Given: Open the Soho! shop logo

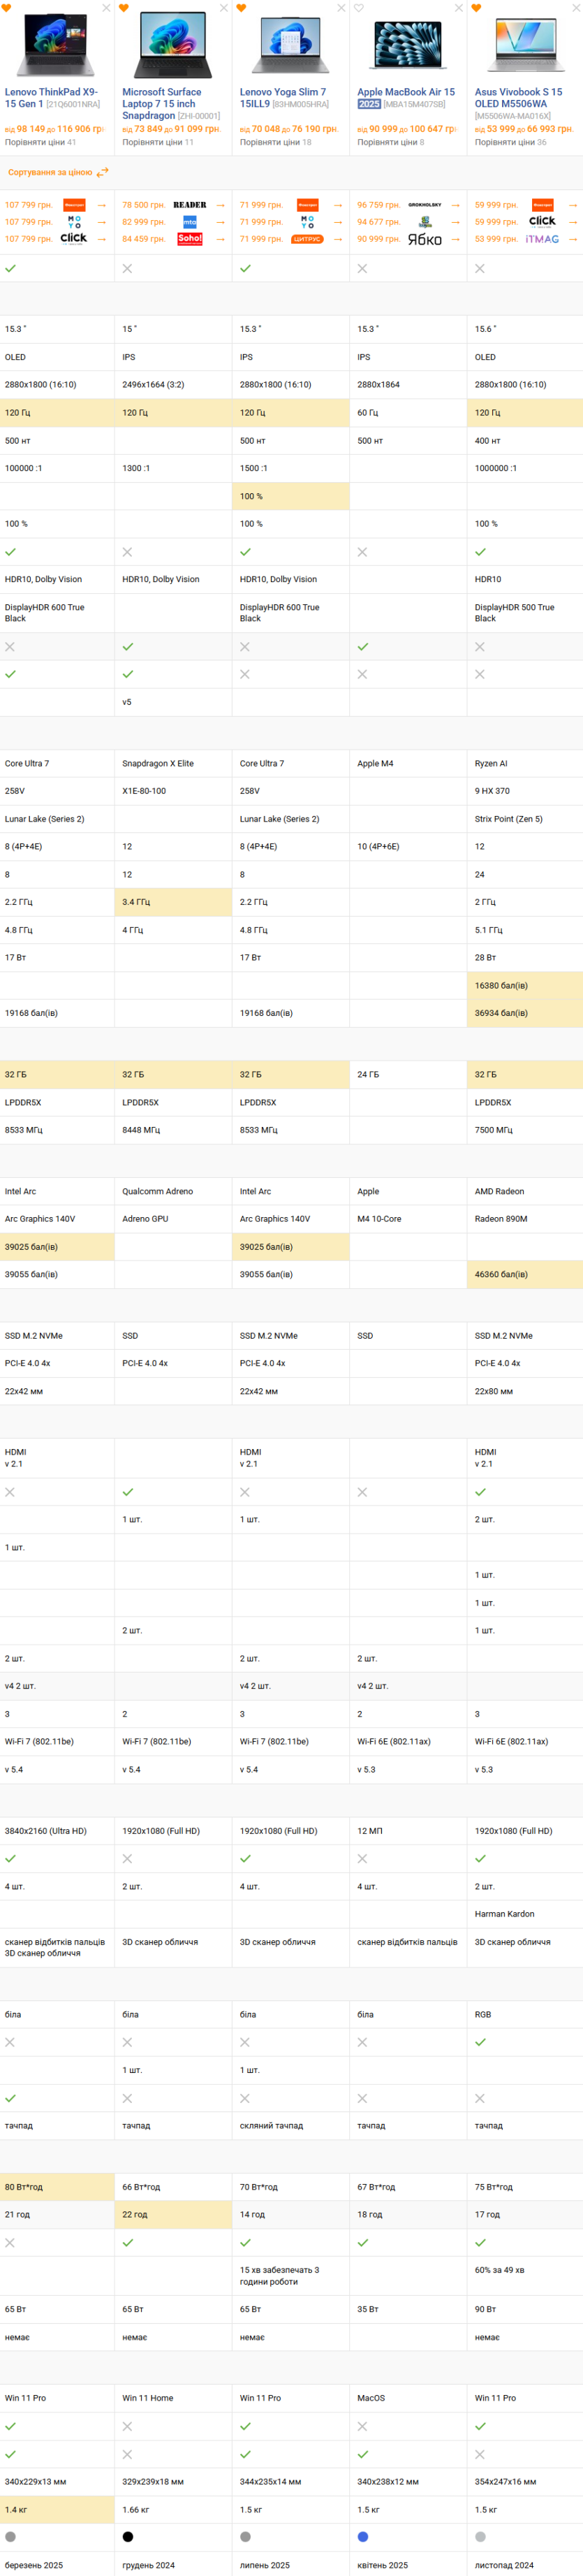Looking at the screenshot, I should click(x=190, y=239).
